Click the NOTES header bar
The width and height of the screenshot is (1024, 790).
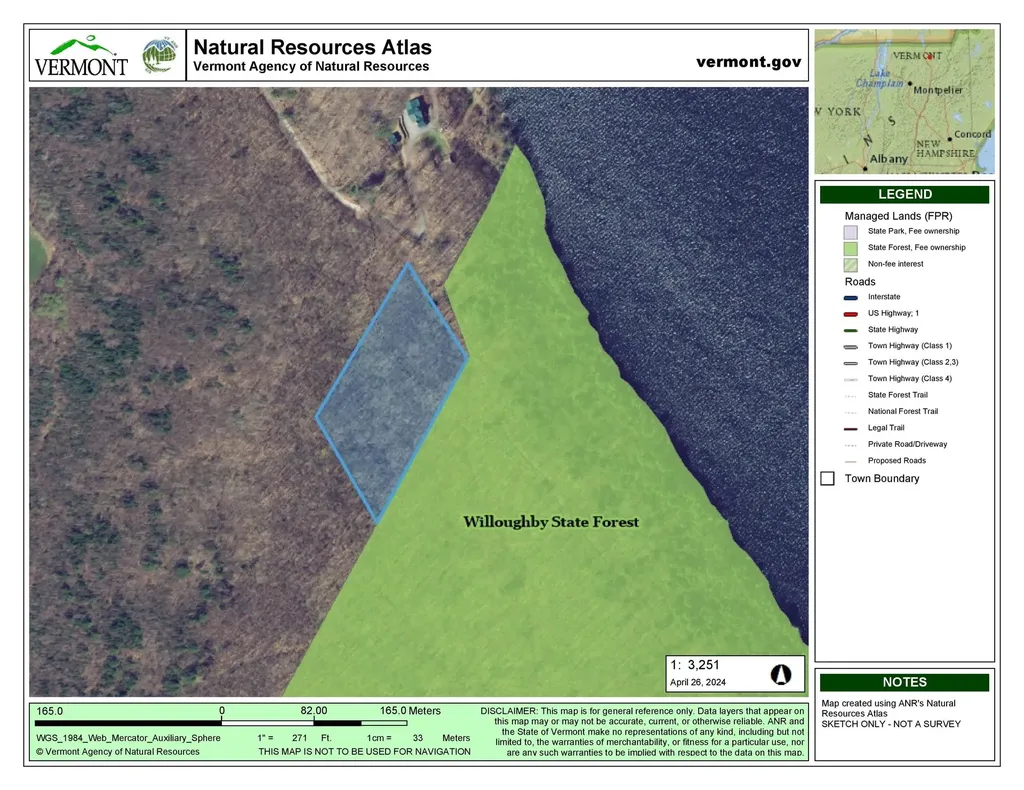[x=904, y=682]
